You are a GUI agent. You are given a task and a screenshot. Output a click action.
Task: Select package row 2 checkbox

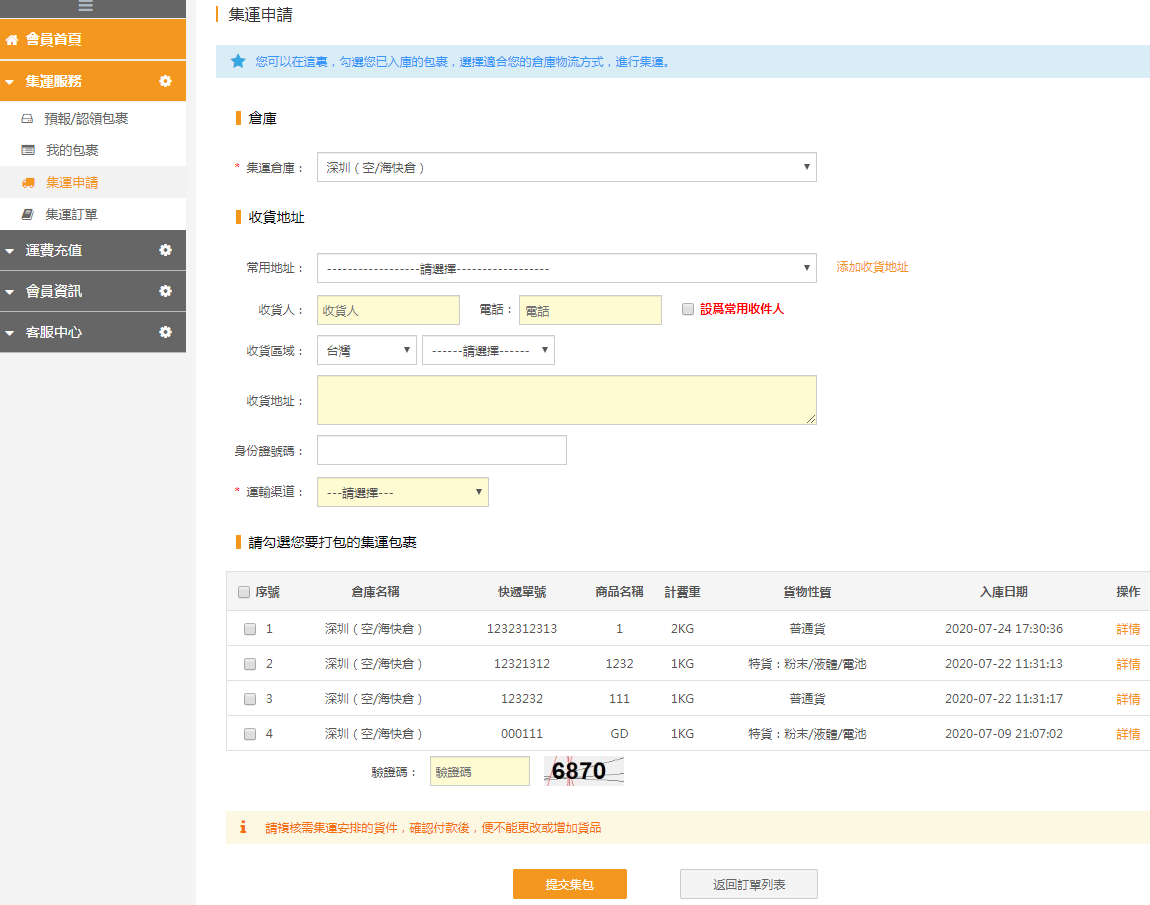coord(250,664)
